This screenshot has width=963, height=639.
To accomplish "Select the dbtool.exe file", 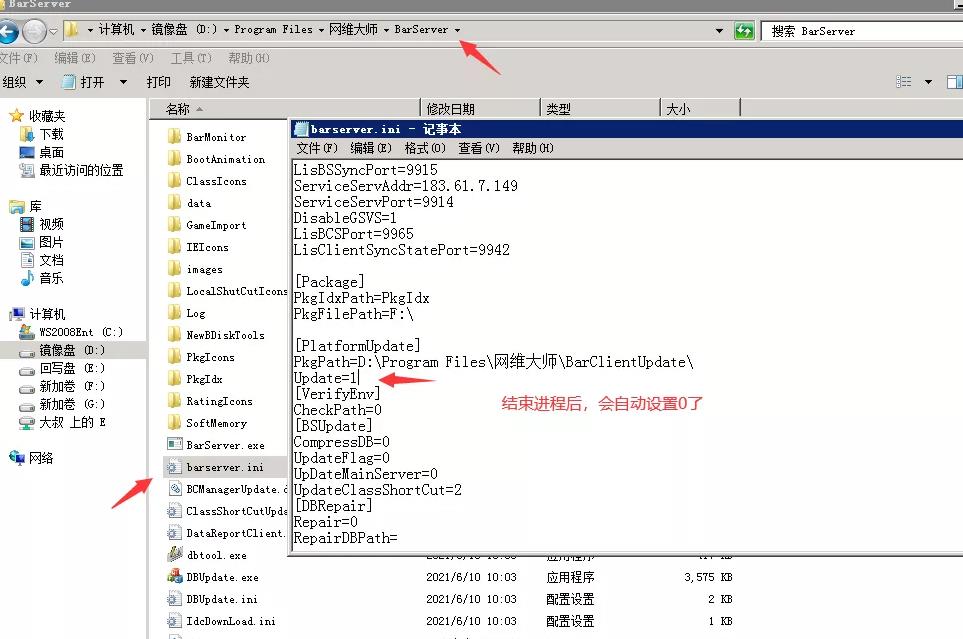I will click(215, 555).
